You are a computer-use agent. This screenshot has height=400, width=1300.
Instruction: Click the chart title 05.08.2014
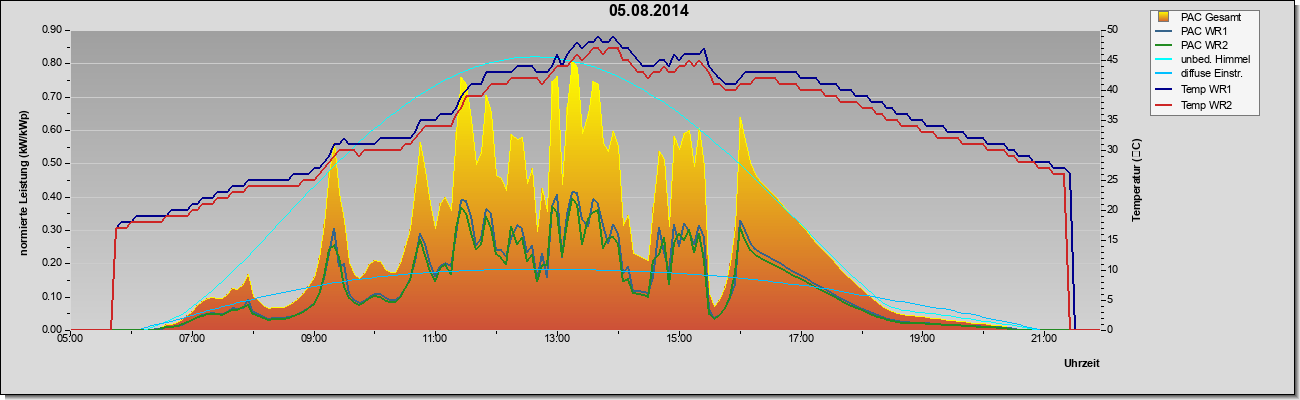click(x=648, y=10)
